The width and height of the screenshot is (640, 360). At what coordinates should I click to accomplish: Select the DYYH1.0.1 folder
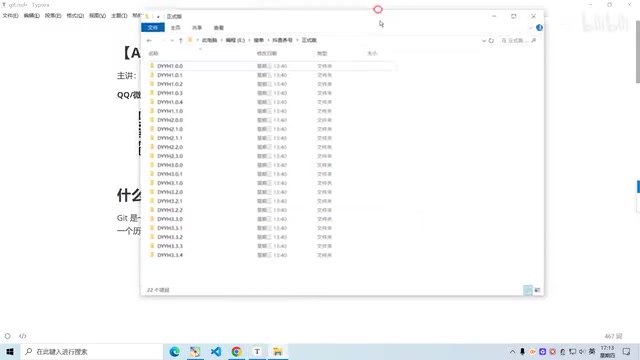click(x=170, y=75)
